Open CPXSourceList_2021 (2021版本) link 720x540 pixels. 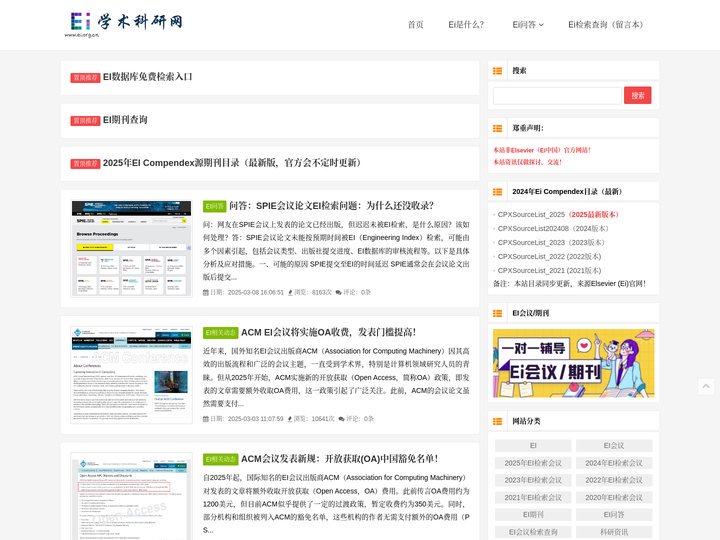(550, 270)
